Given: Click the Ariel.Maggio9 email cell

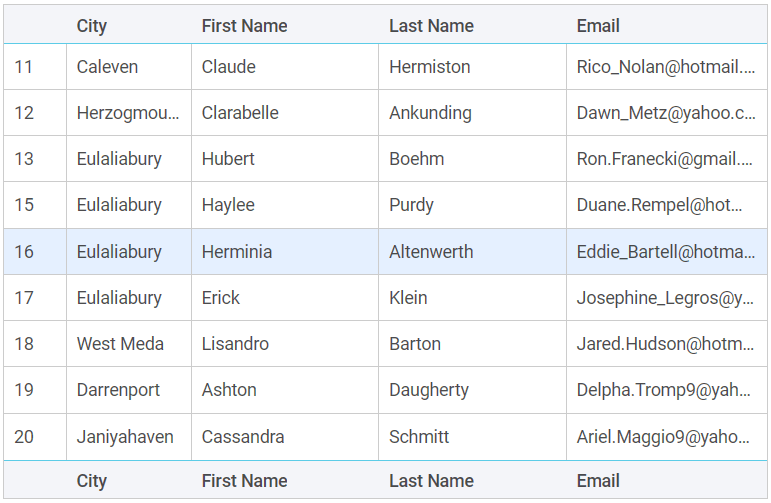Looking at the screenshot, I should click(664, 437).
